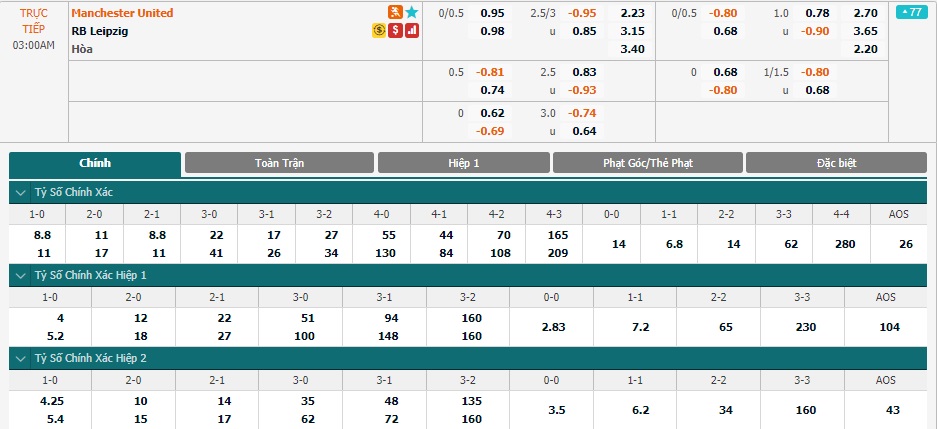Select the Chính tab
The image size is (937, 429).
pyautogui.click(x=95, y=164)
